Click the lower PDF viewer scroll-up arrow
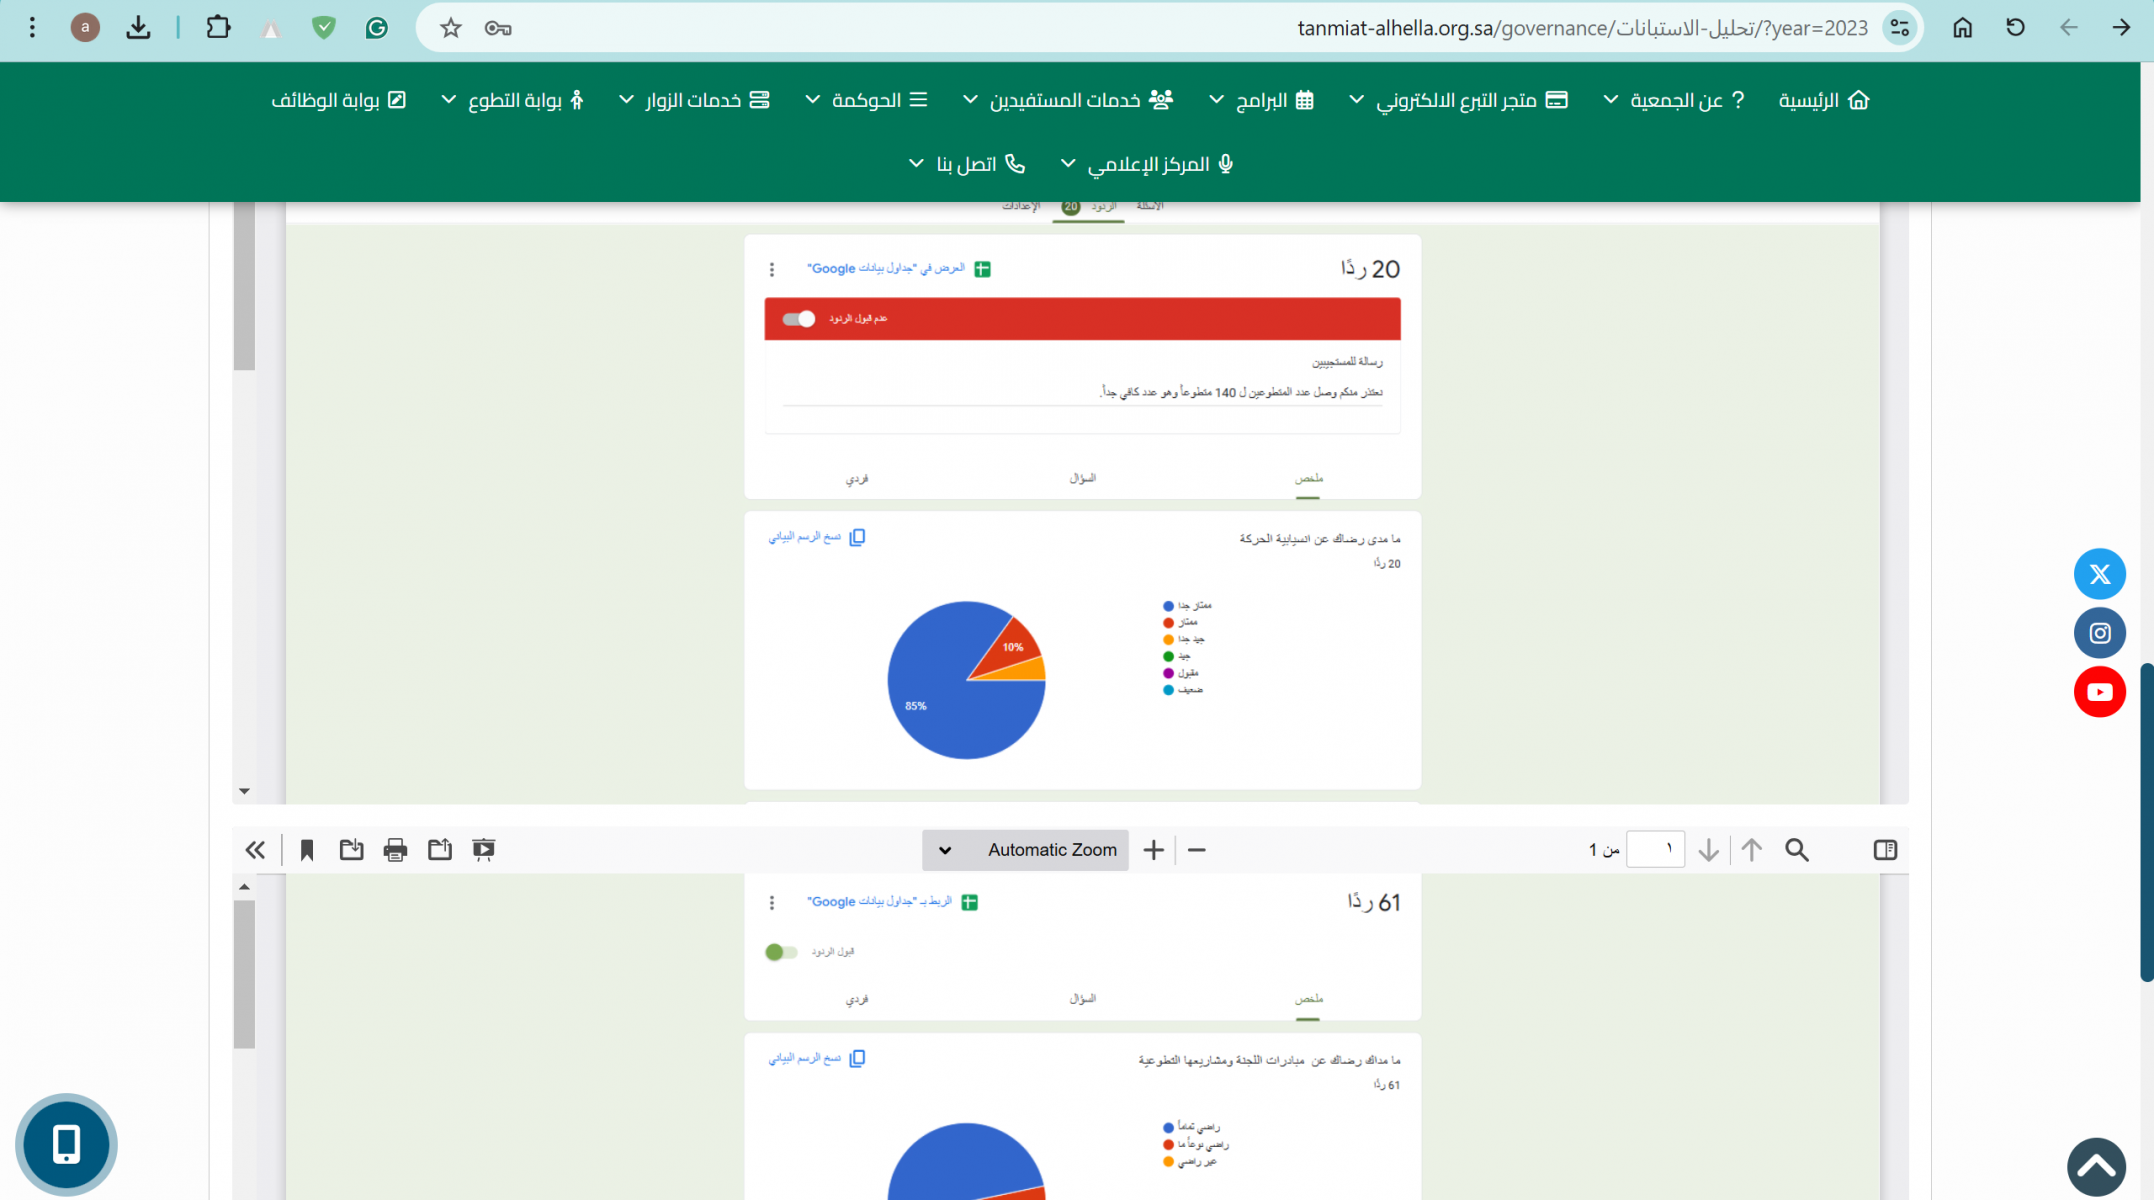This screenshot has height=1200, width=2154. pyautogui.click(x=244, y=887)
